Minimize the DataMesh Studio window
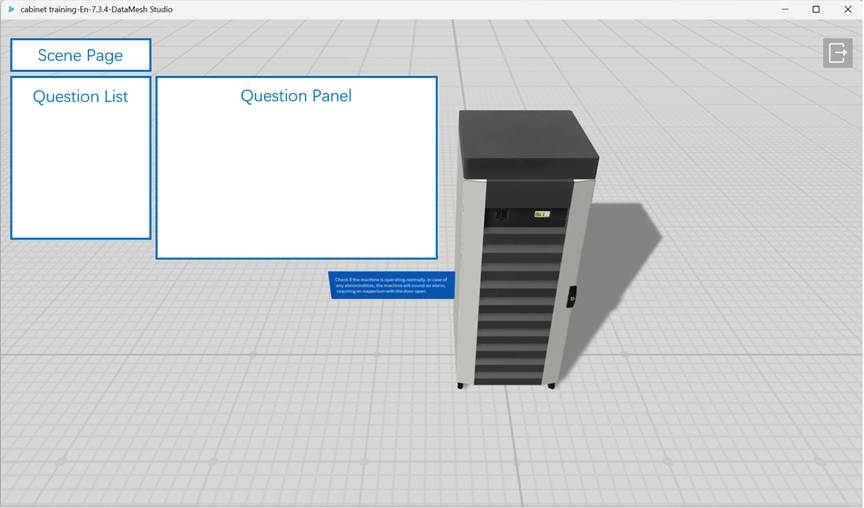864x508 pixels. coord(783,9)
